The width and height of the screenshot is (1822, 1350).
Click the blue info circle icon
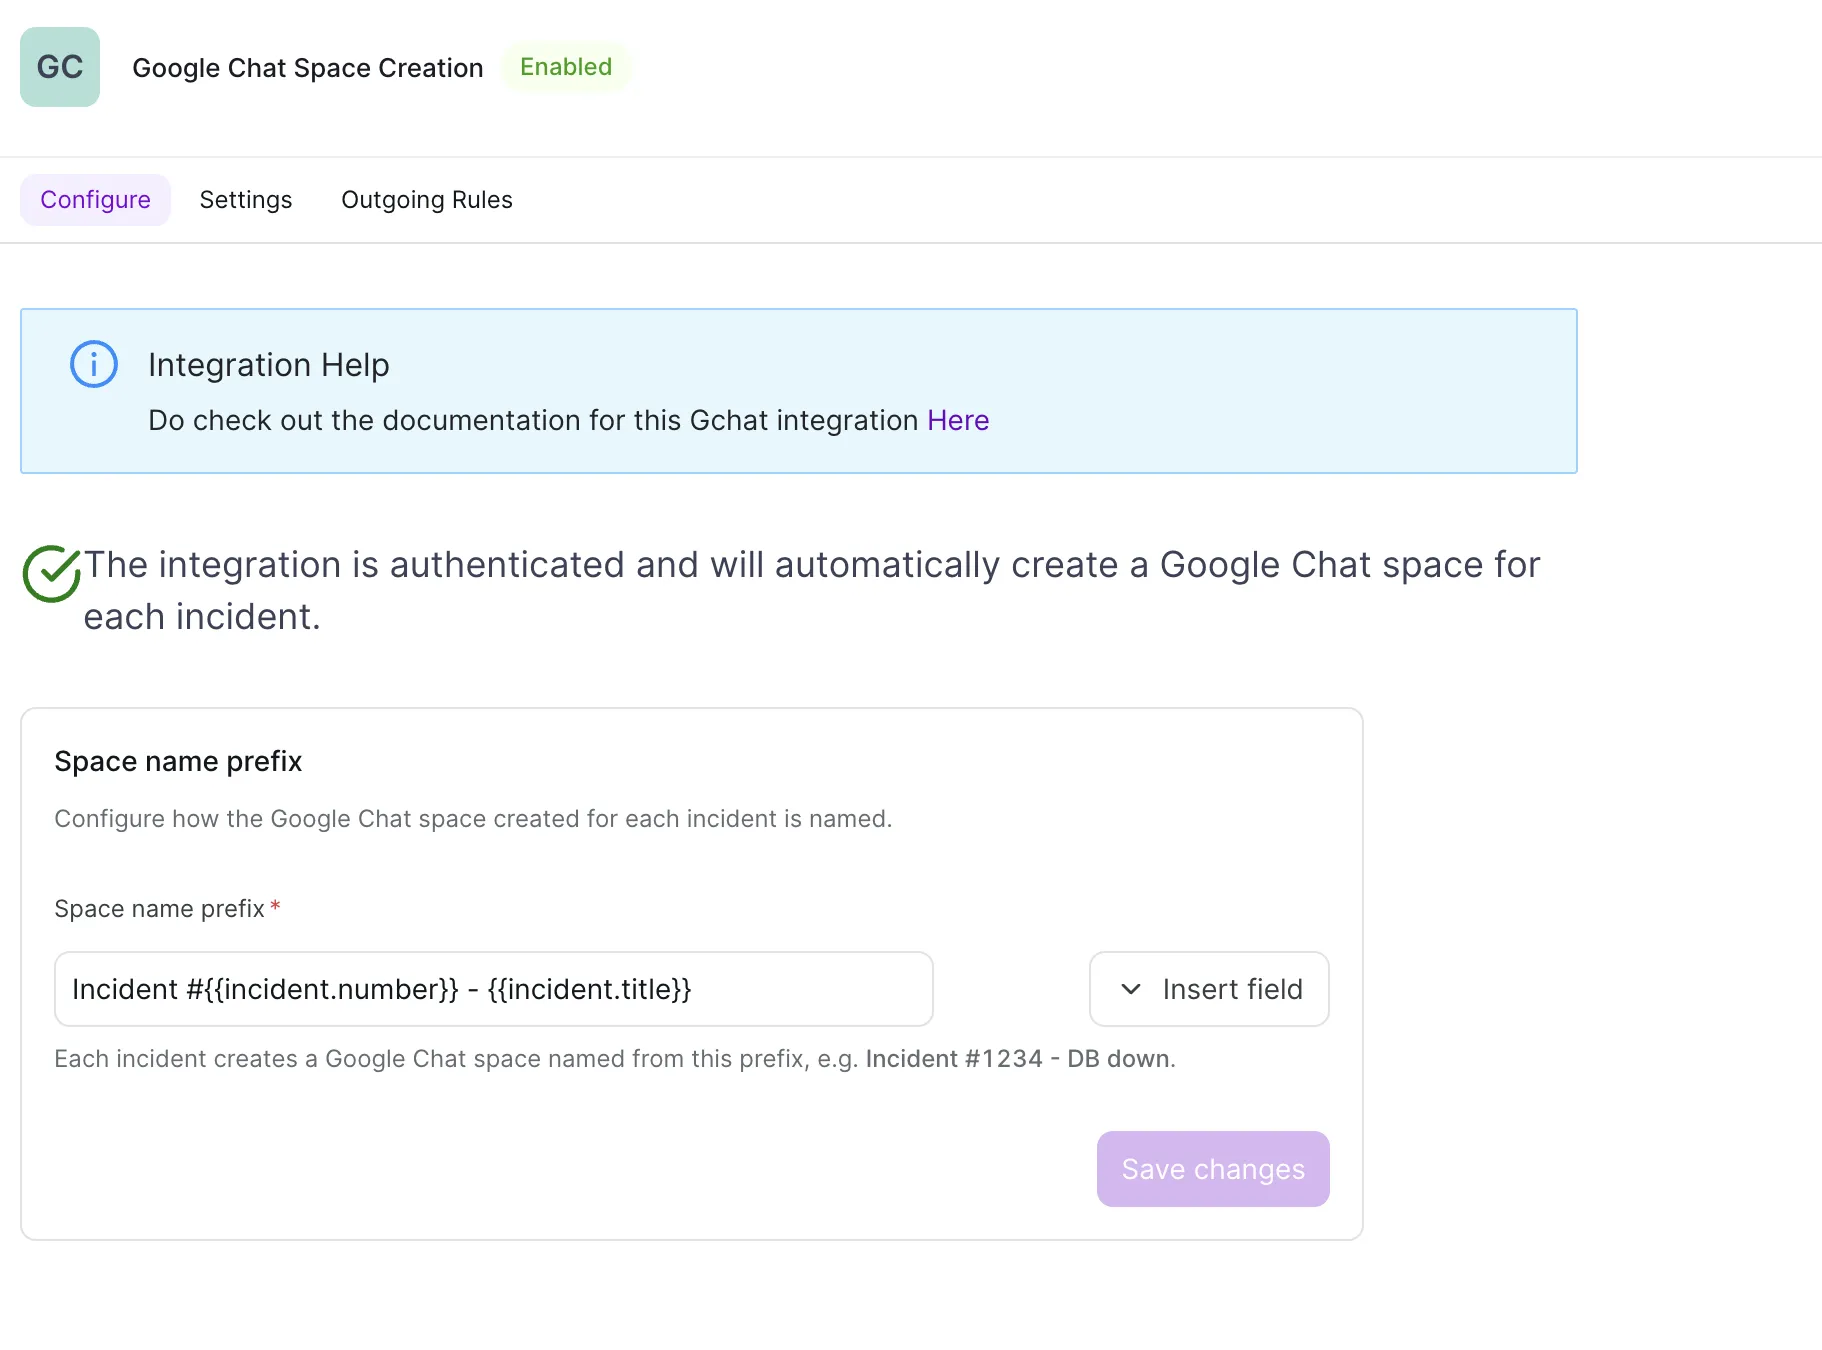pos(94,364)
